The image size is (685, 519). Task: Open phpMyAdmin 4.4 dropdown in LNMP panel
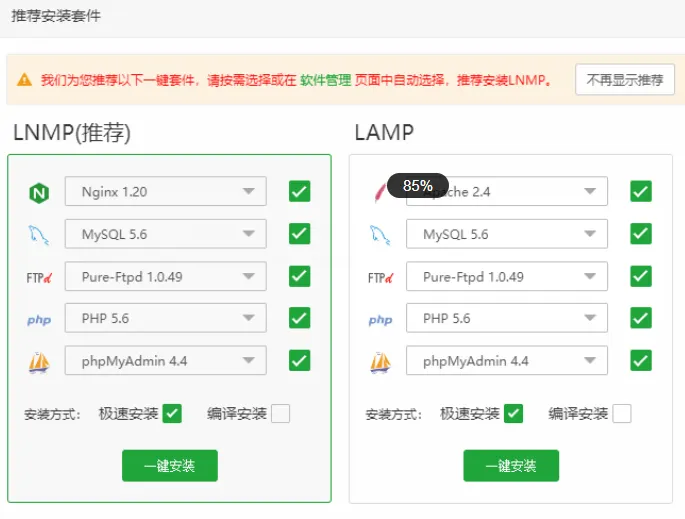coord(166,360)
